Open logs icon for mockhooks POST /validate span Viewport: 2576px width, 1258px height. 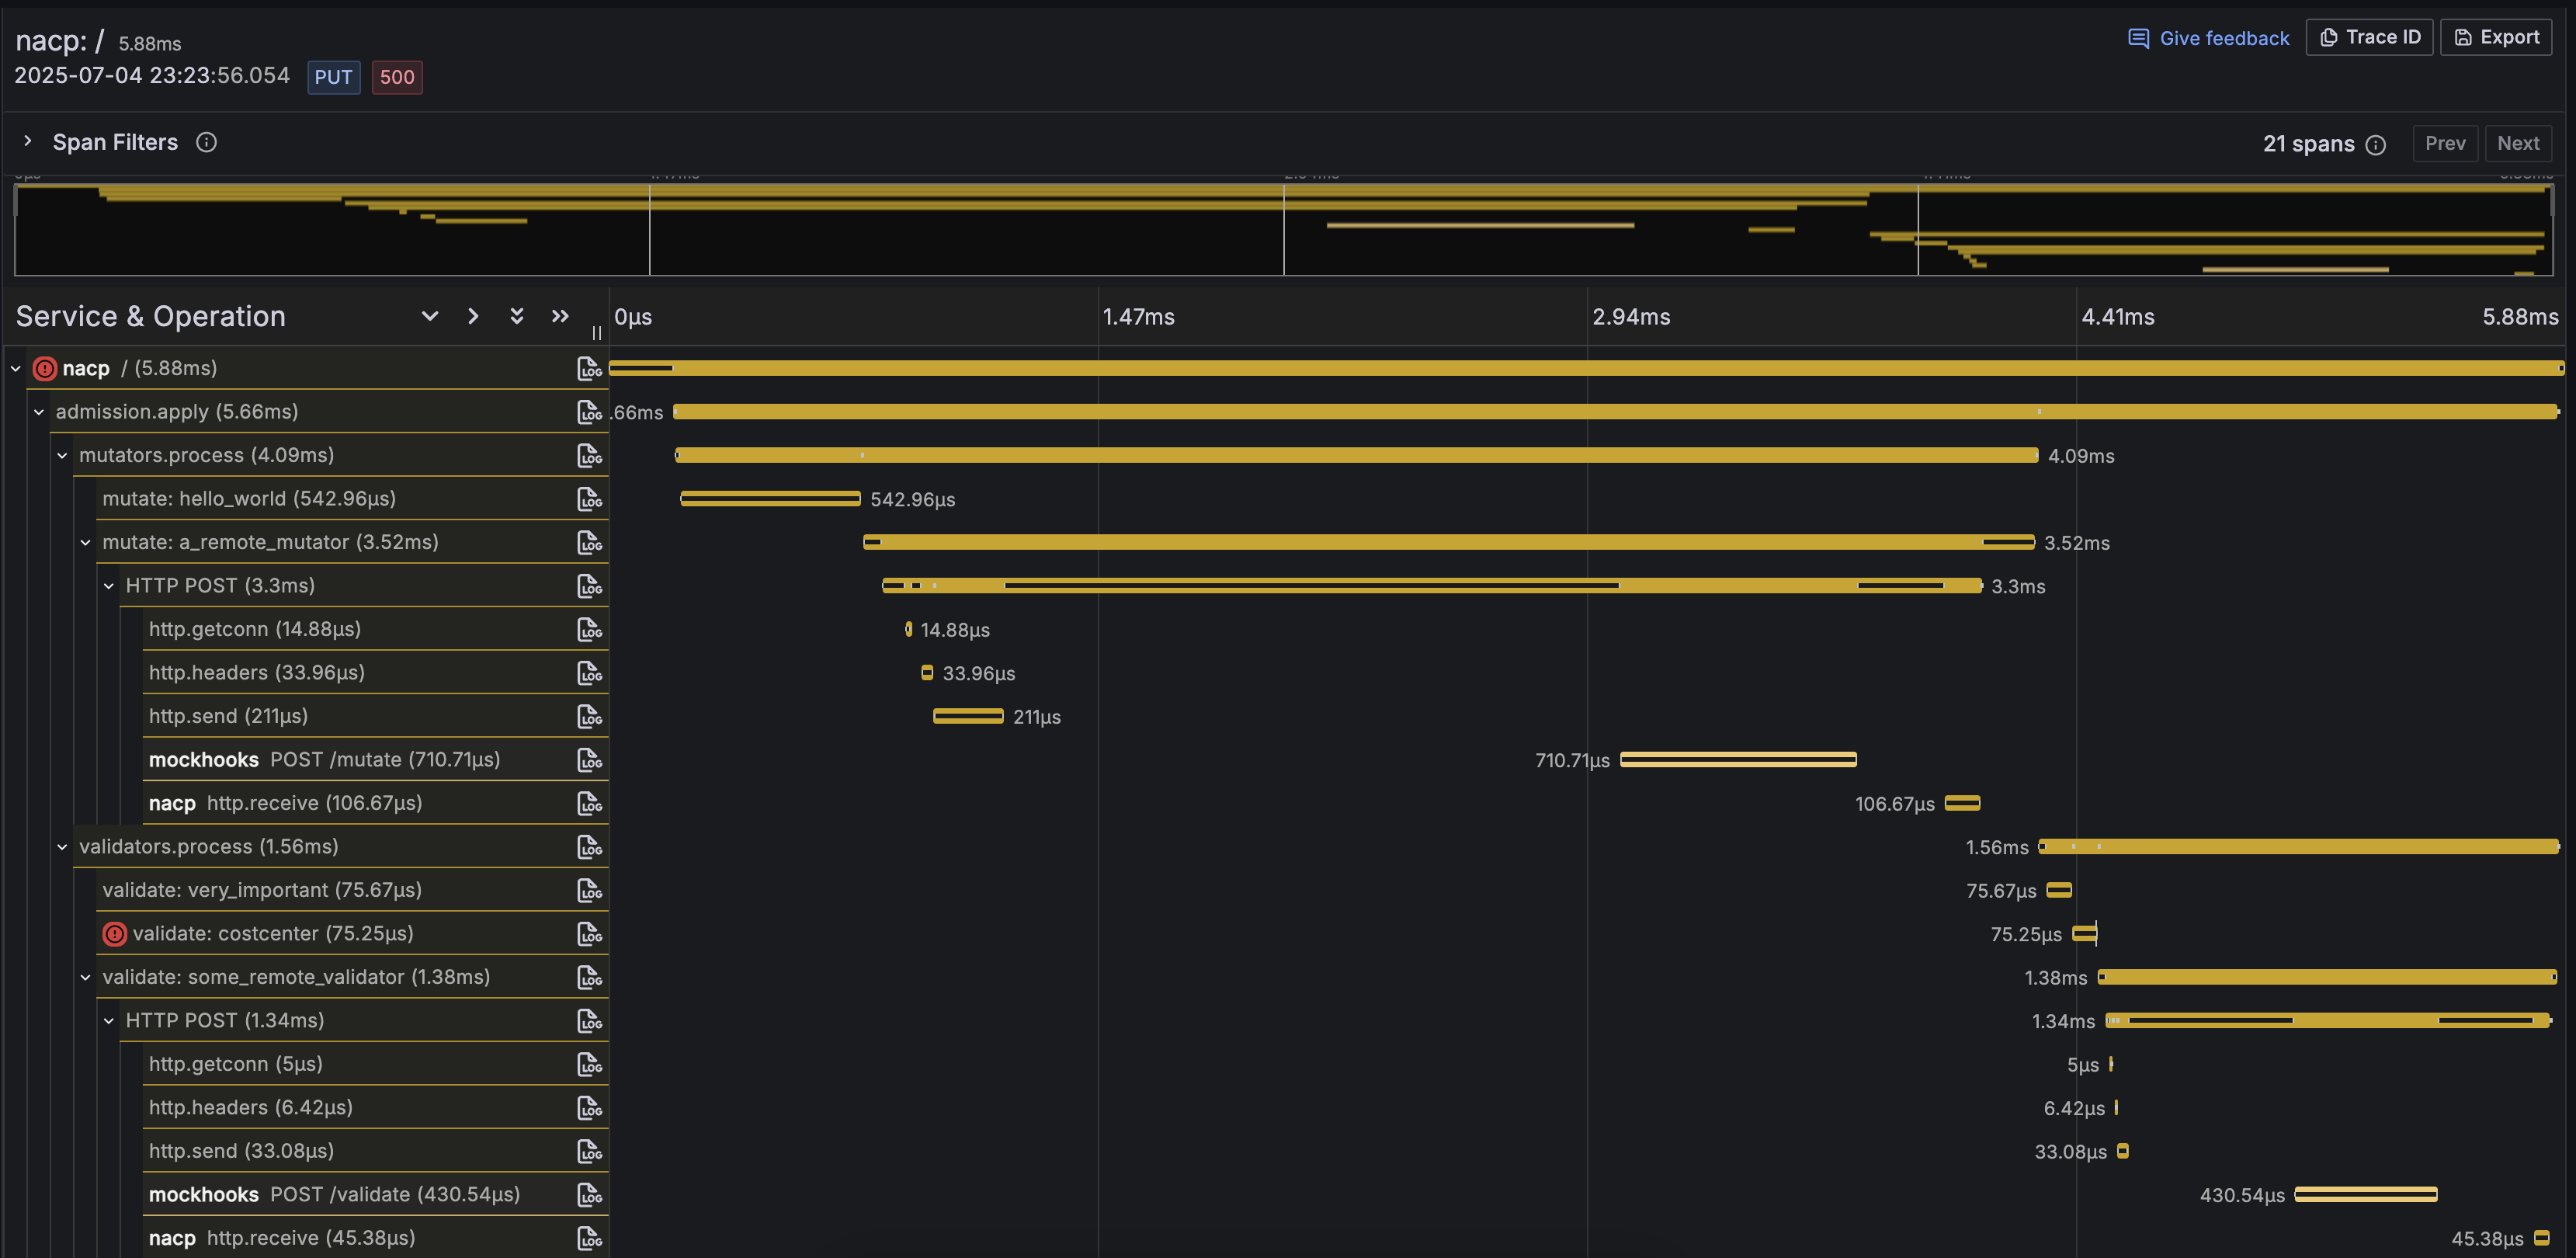point(589,1195)
